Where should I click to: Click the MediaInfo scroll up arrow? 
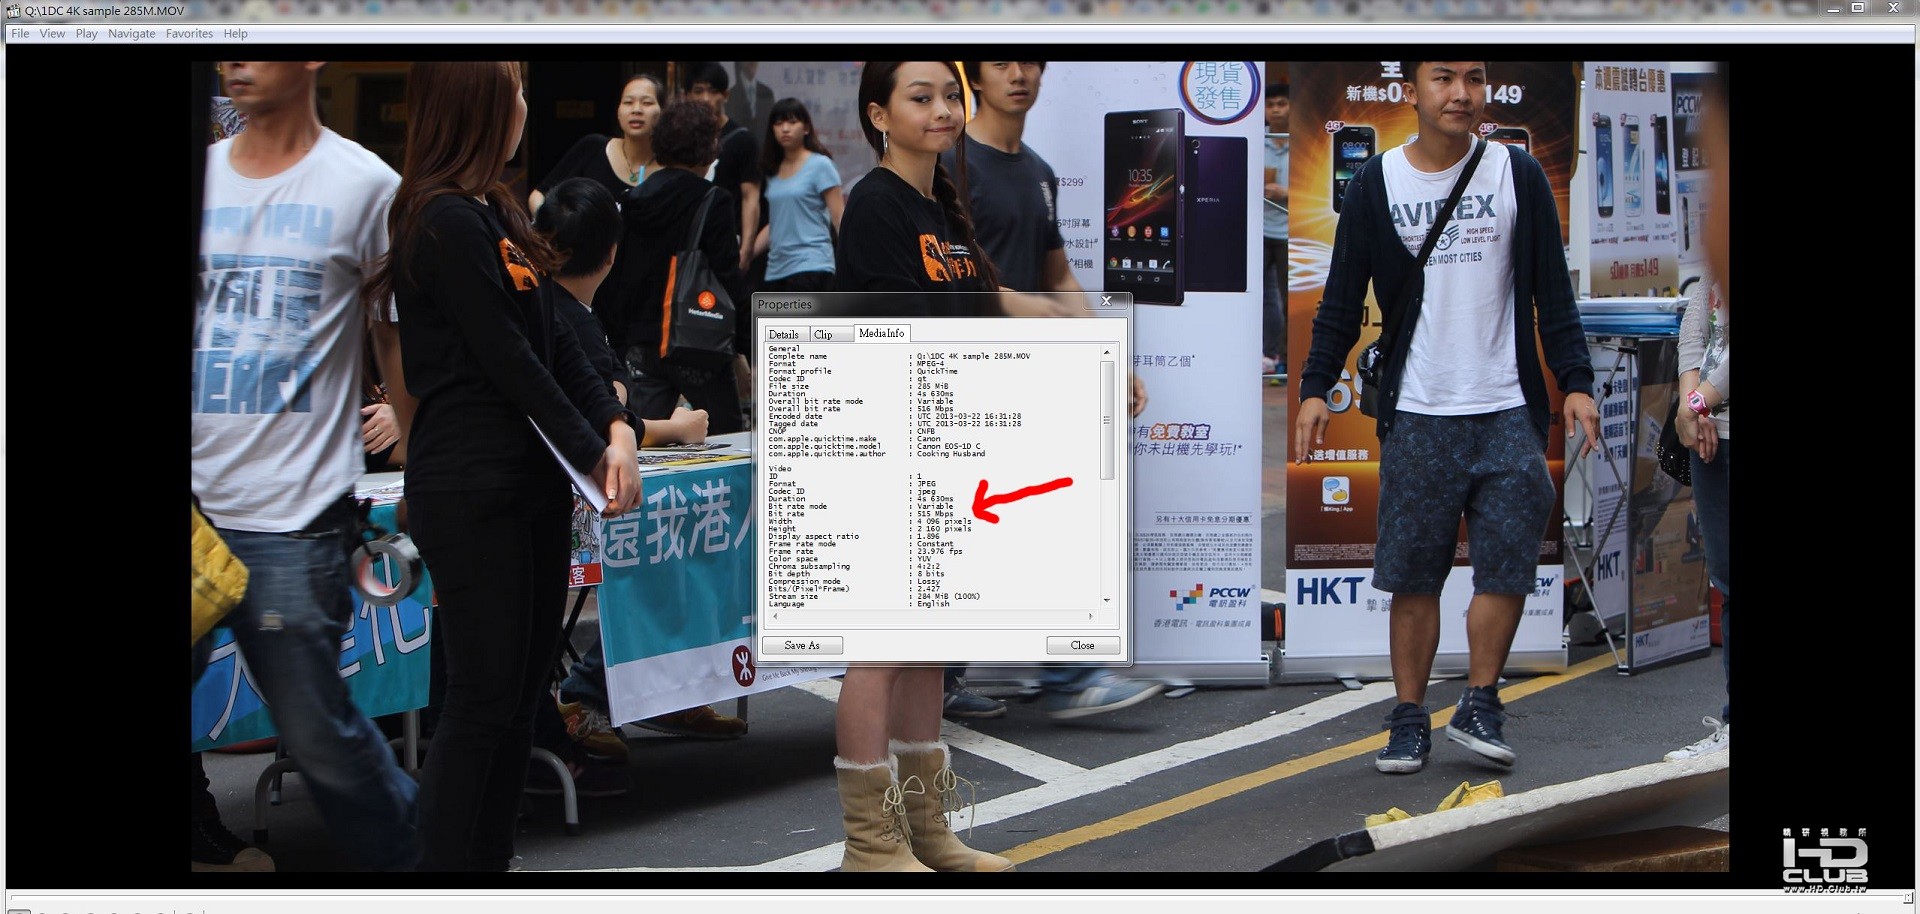pos(1107,353)
